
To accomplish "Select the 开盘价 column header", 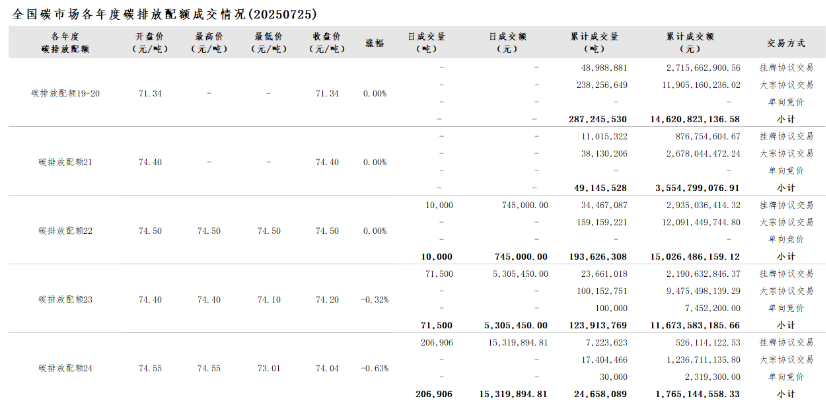I will (150, 41).
